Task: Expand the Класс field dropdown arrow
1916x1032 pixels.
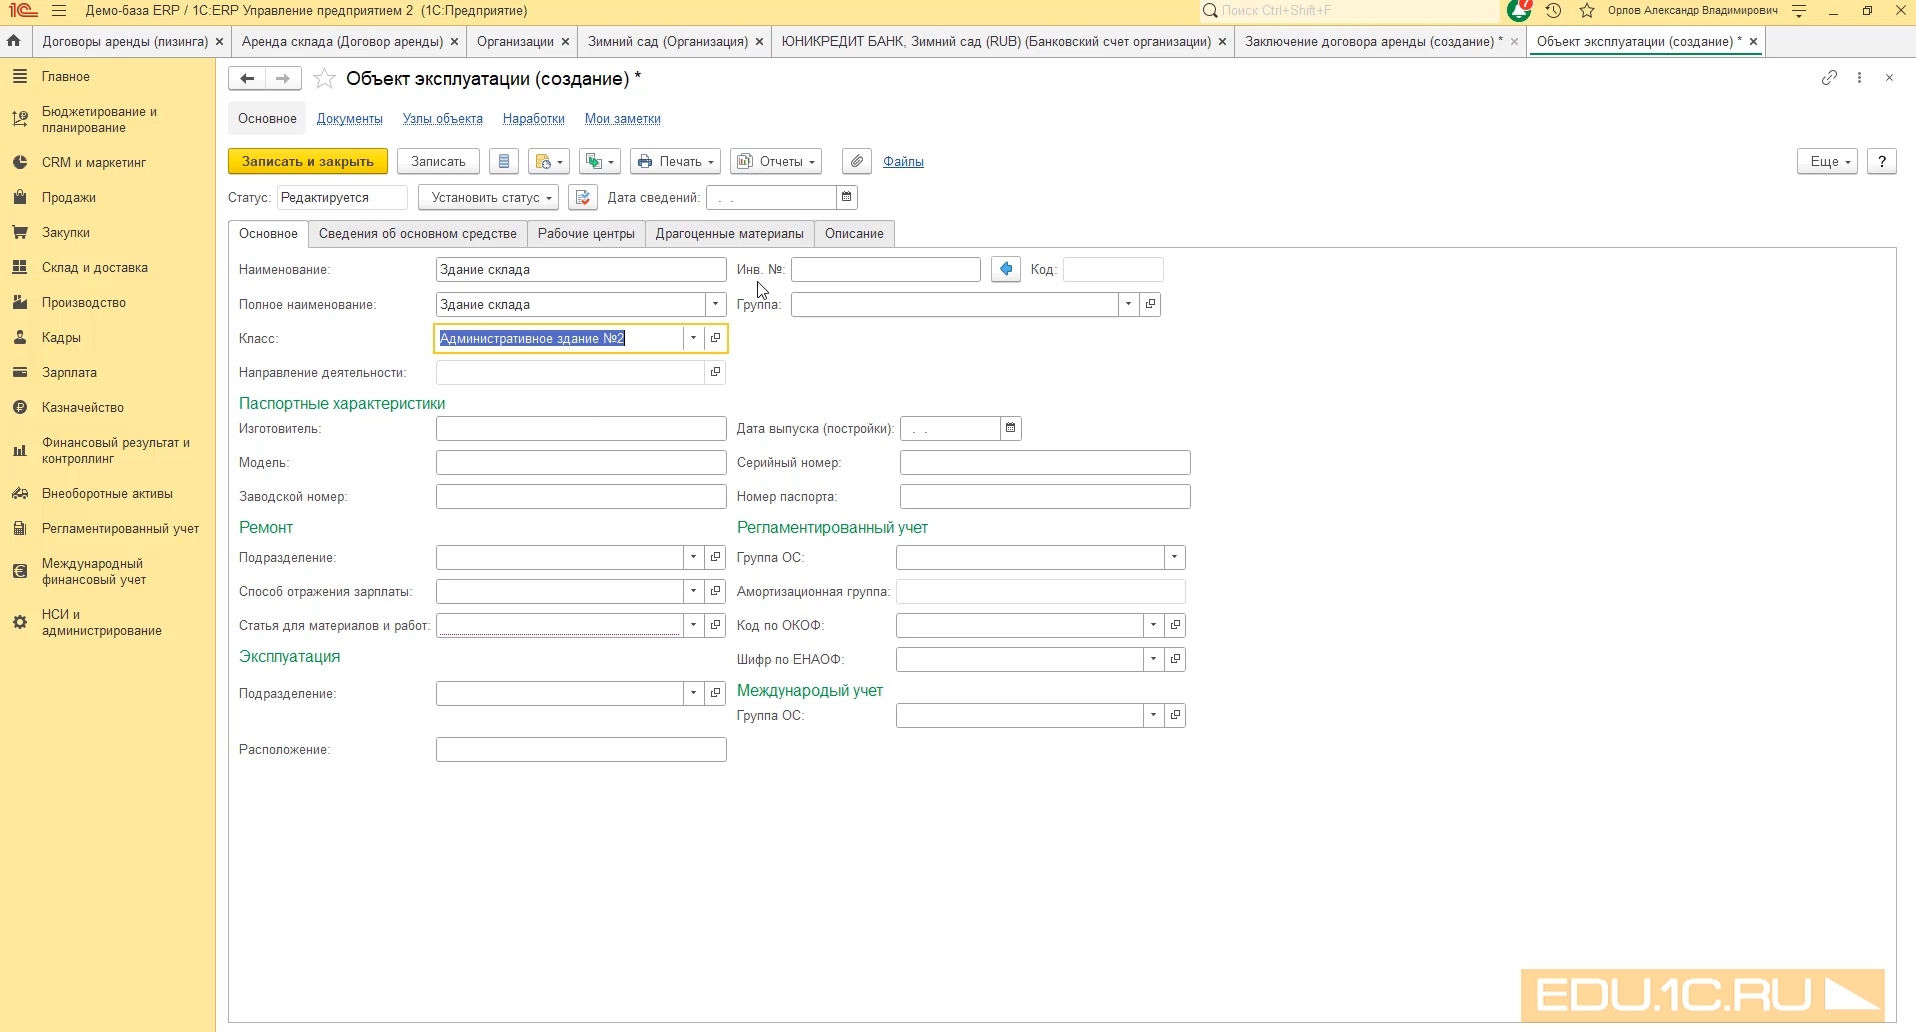Action: pos(693,339)
